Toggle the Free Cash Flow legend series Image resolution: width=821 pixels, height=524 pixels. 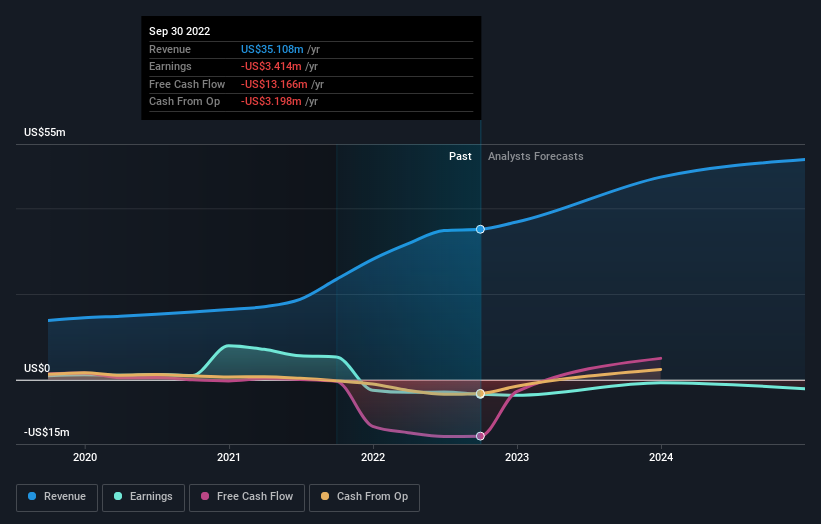[x=247, y=497]
